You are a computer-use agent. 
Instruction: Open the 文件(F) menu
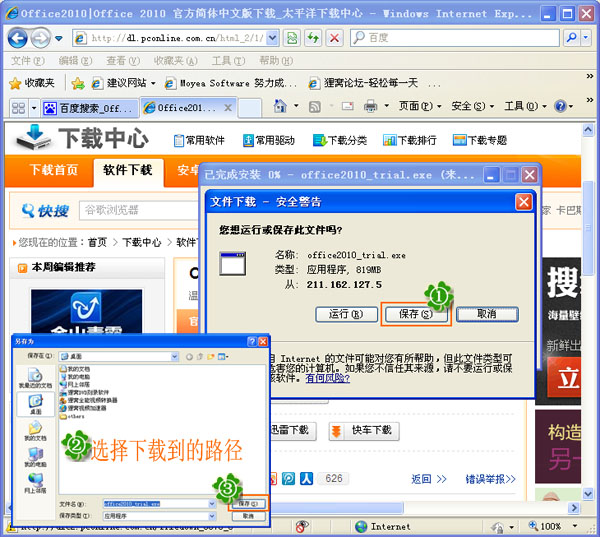28,60
